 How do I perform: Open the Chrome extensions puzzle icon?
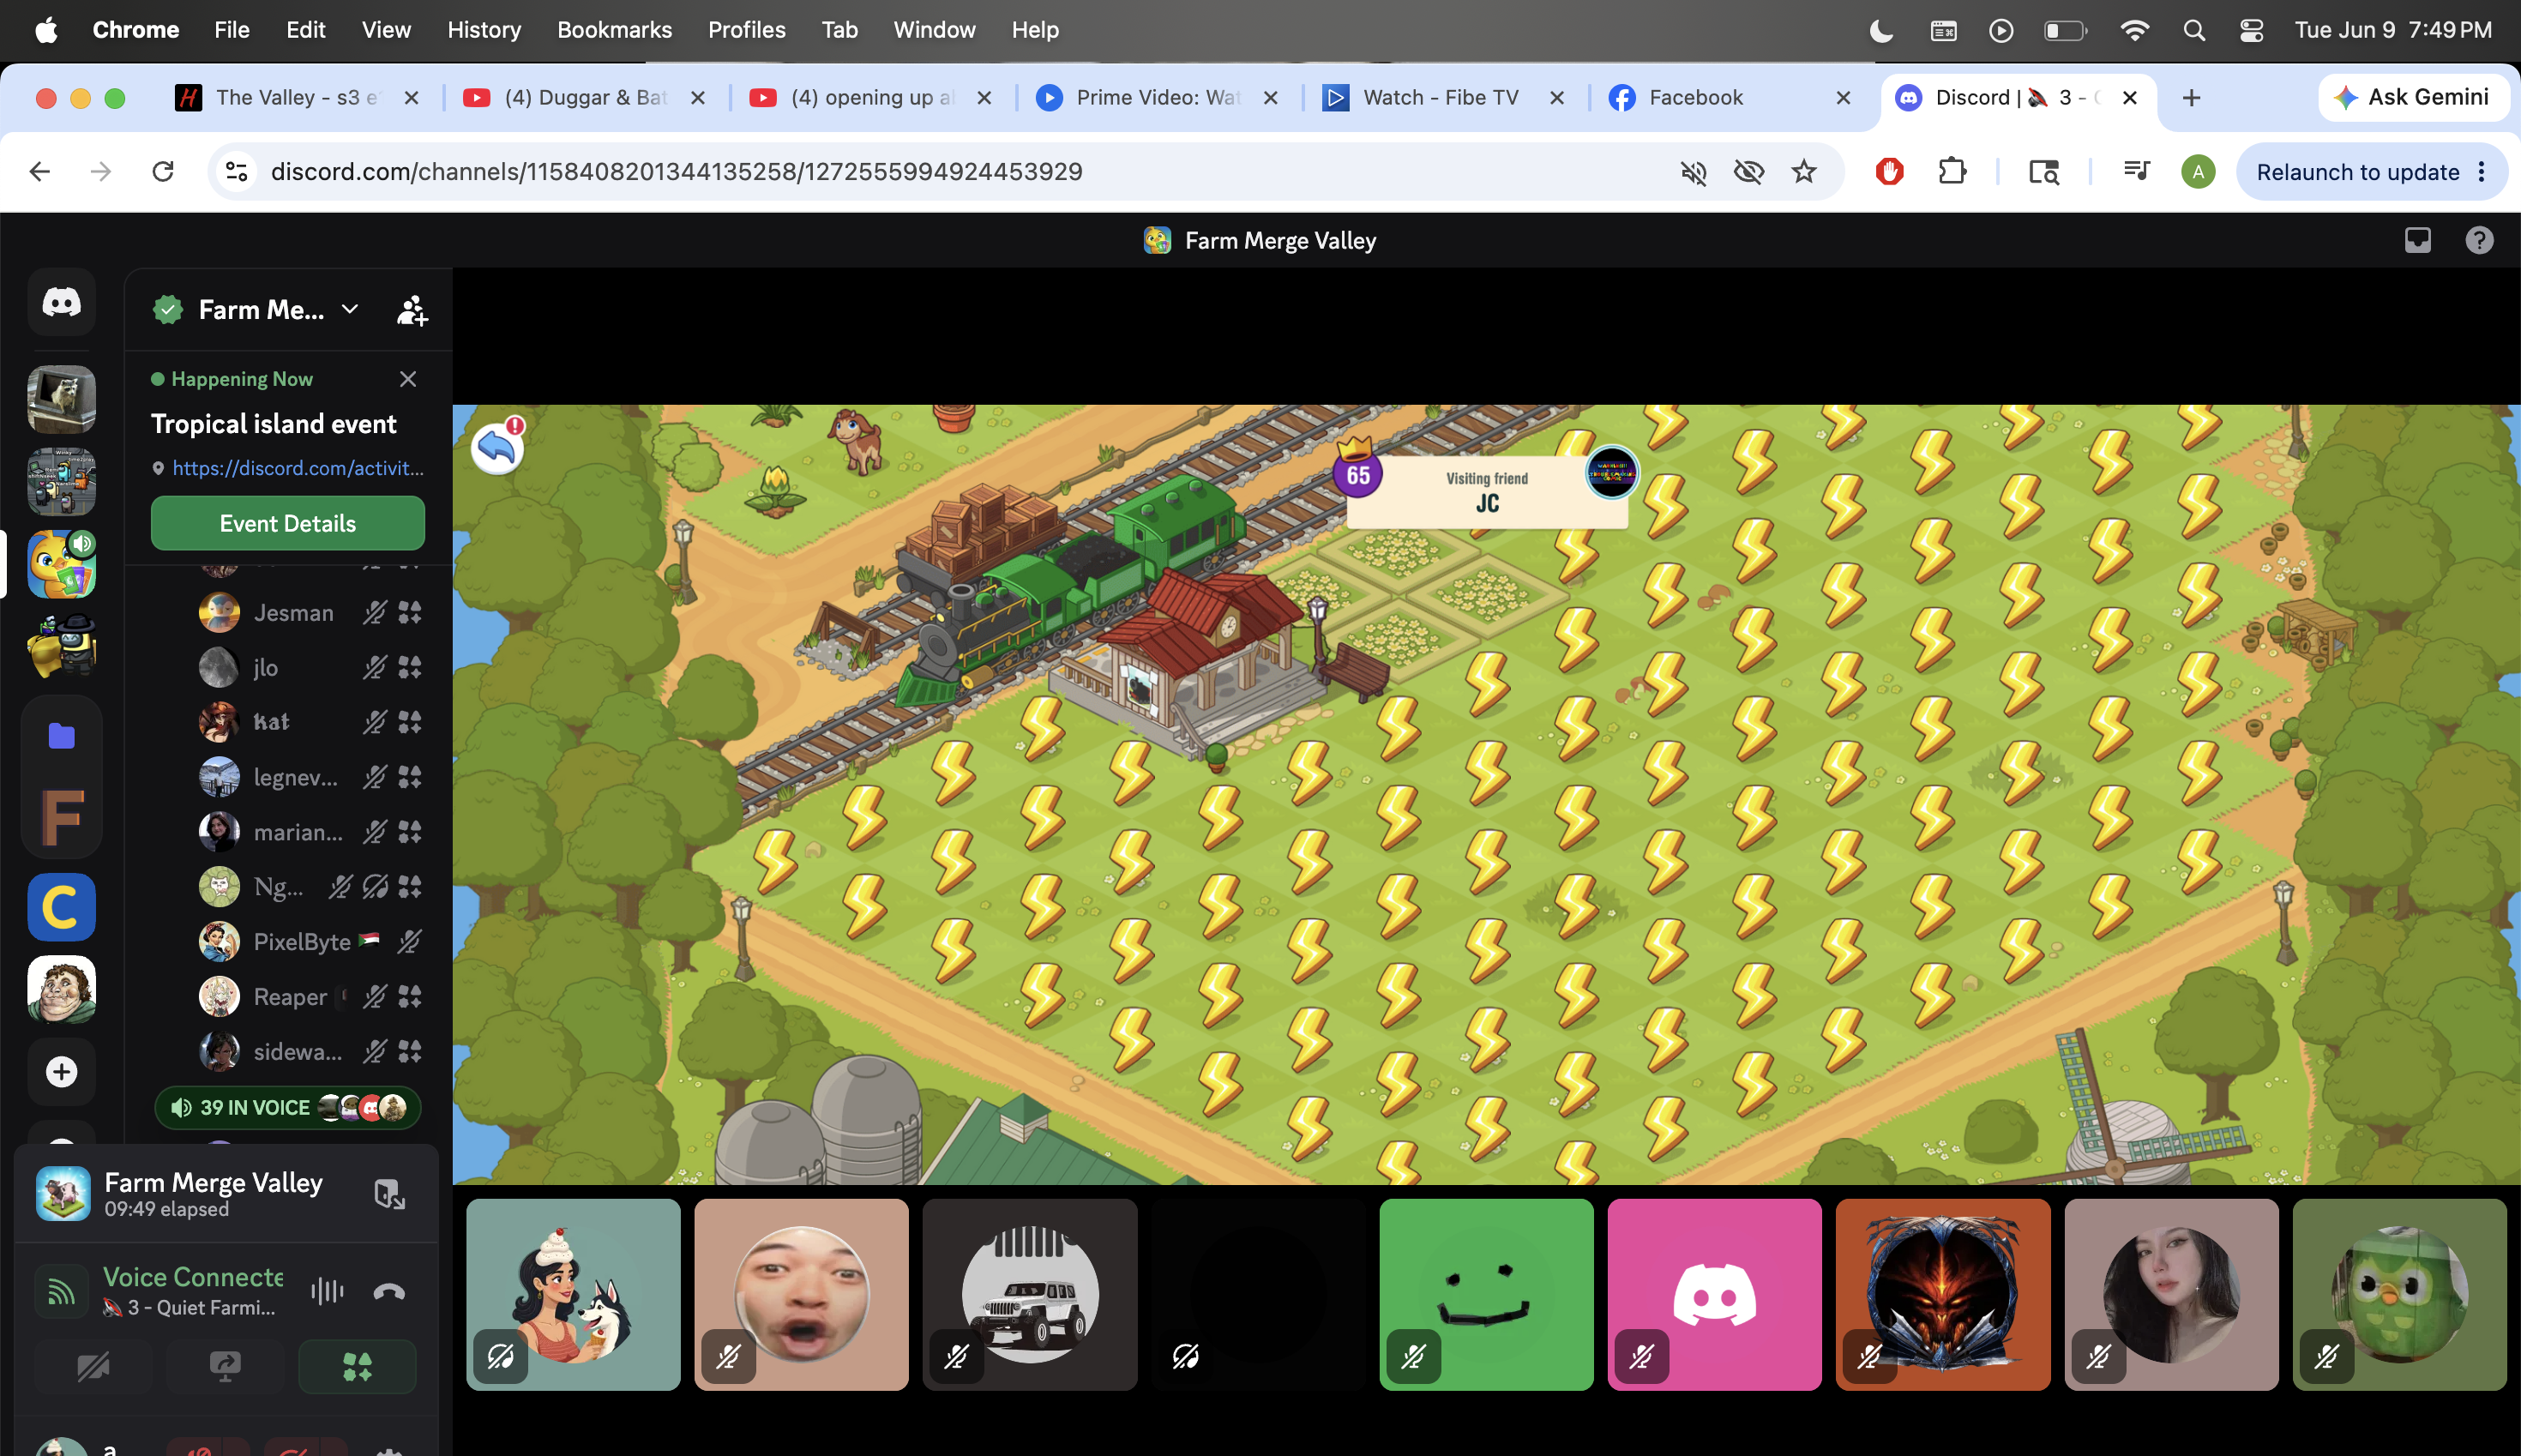pyautogui.click(x=1951, y=172)
